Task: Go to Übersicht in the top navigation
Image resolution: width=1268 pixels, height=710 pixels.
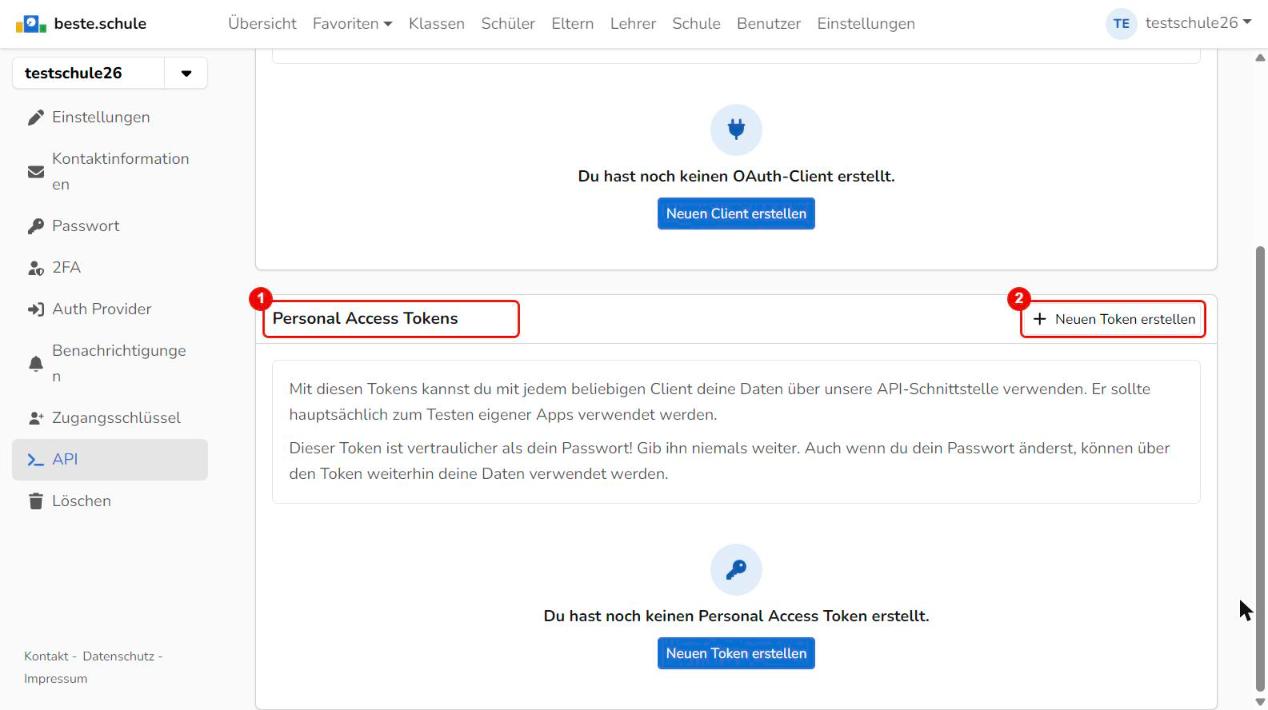Action: 262,23
